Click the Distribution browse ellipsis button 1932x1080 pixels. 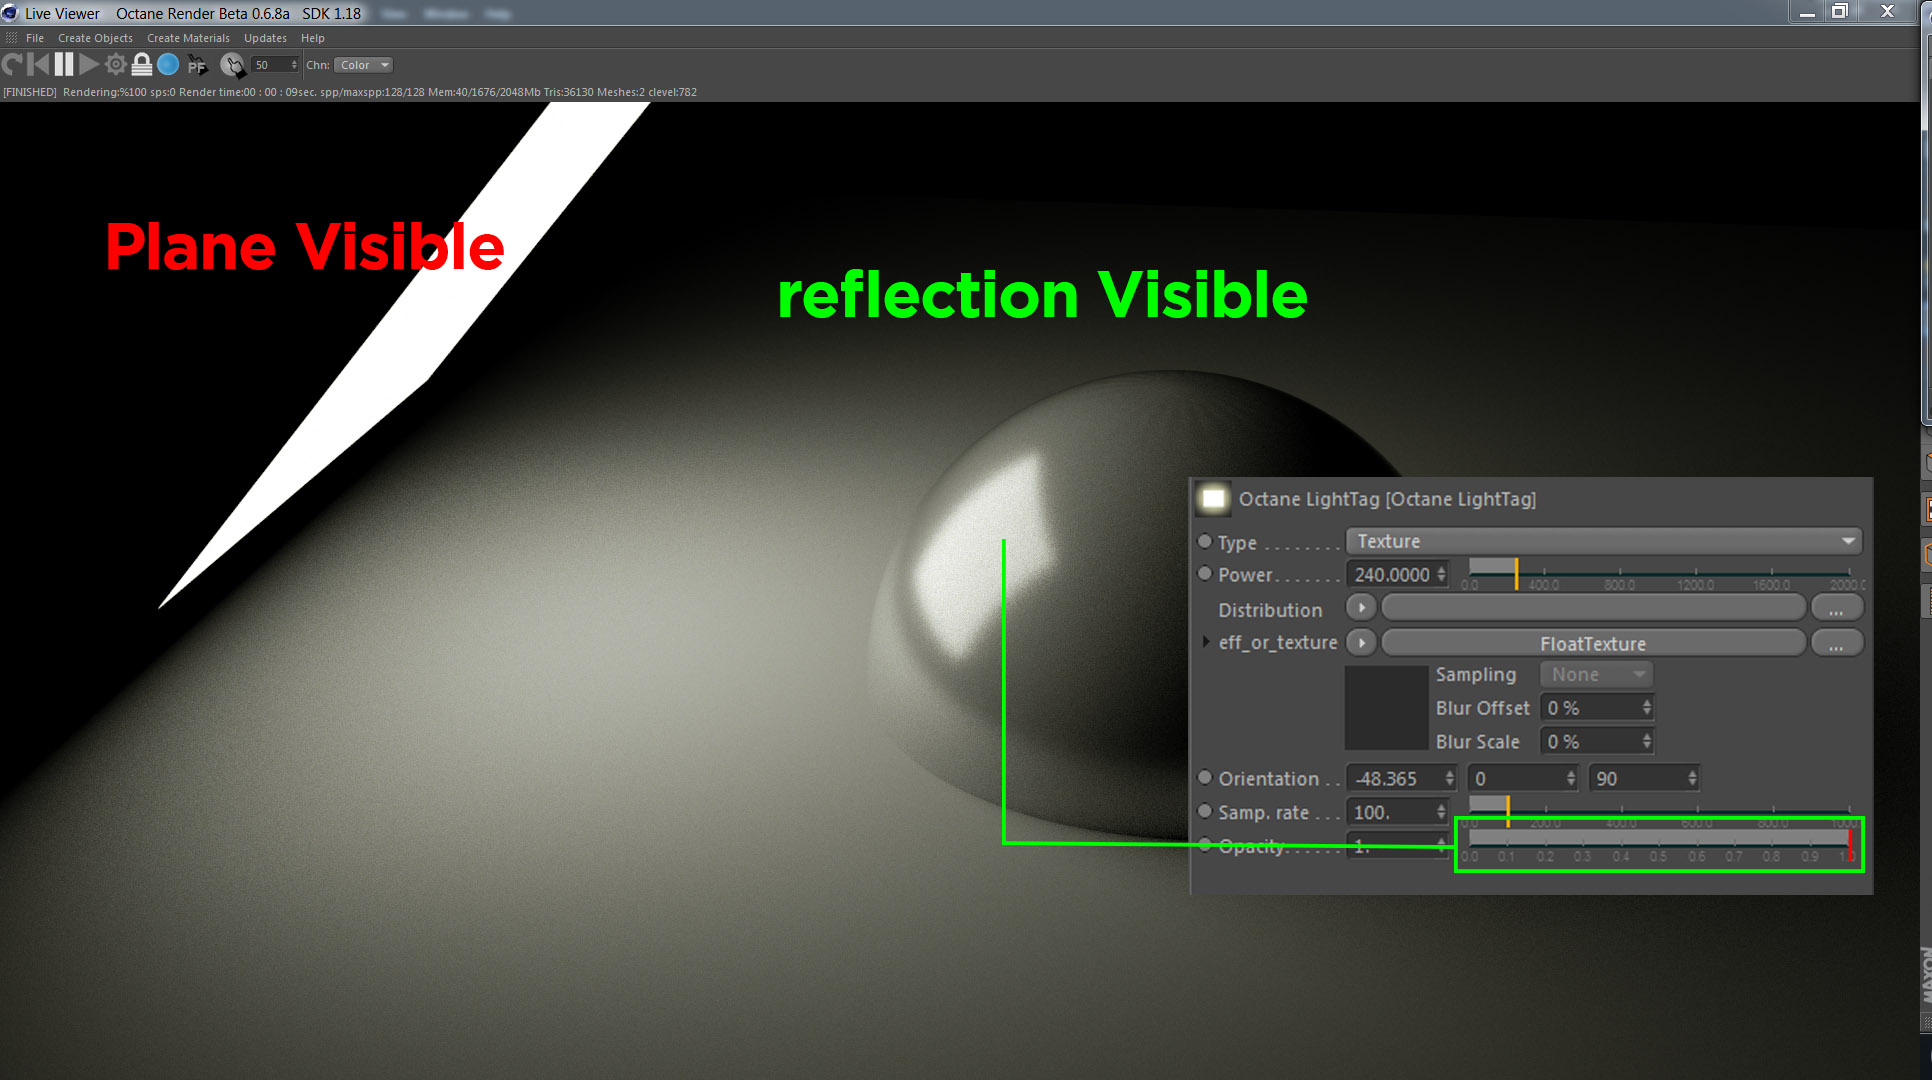[x=1836, y=609]
